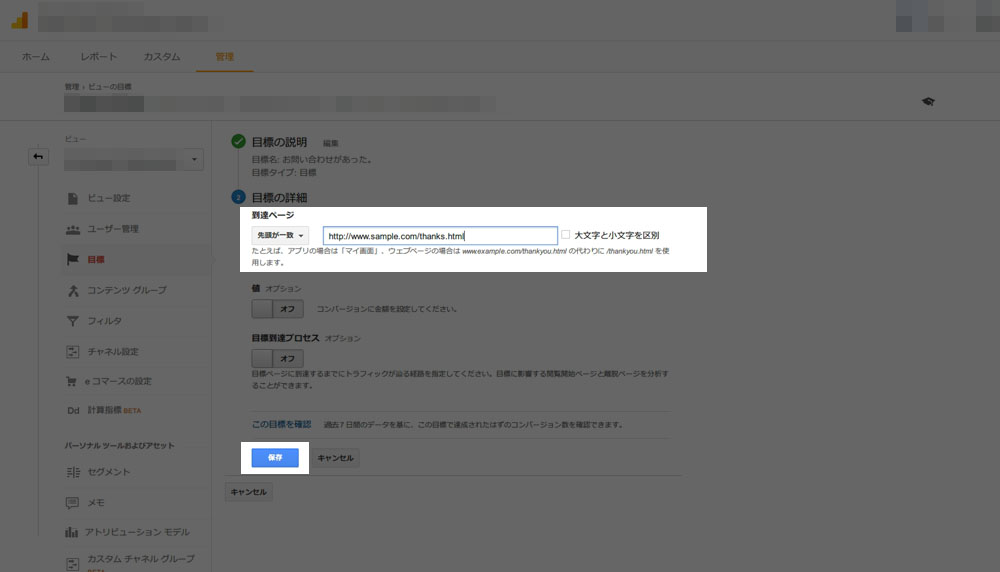
Task: Click the メモ speech bubble icon
Action: [72, 502]
